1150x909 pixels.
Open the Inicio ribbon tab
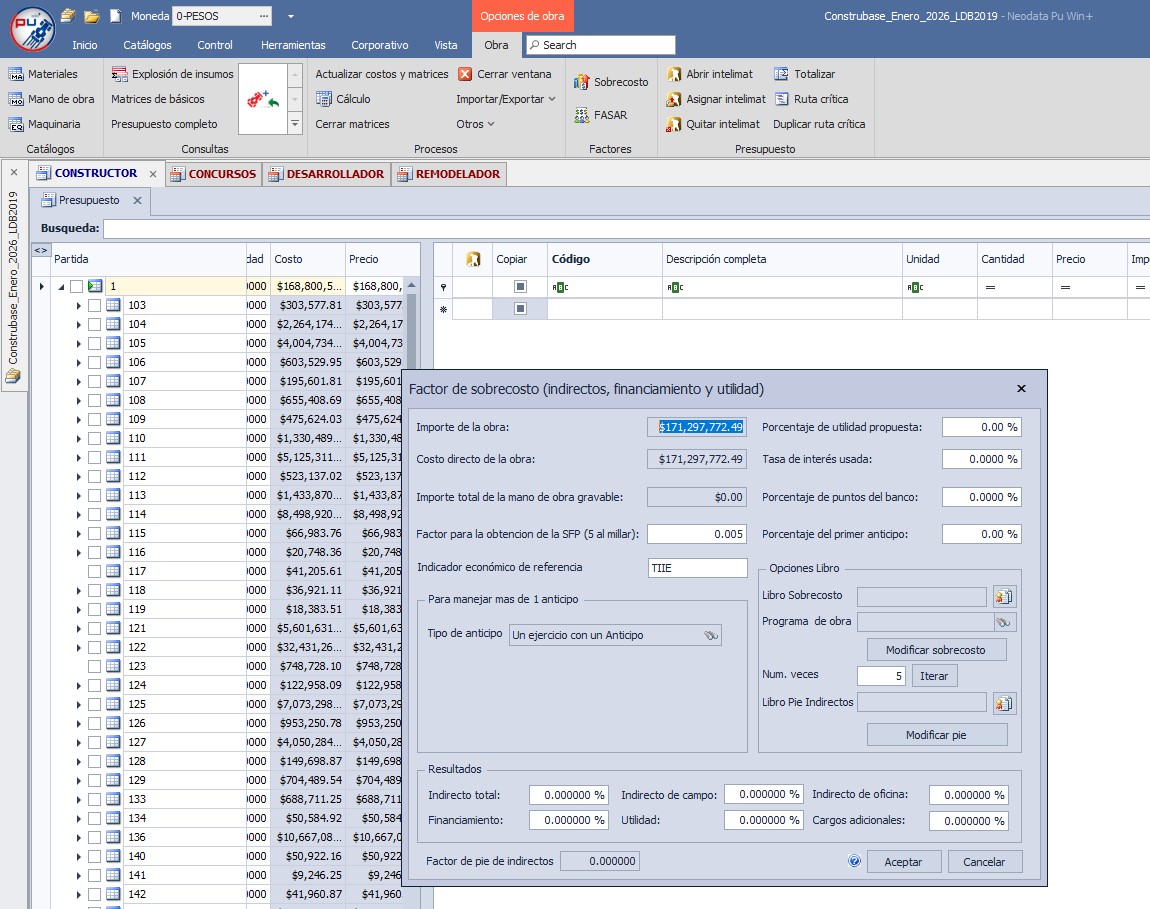click(84, 45)
